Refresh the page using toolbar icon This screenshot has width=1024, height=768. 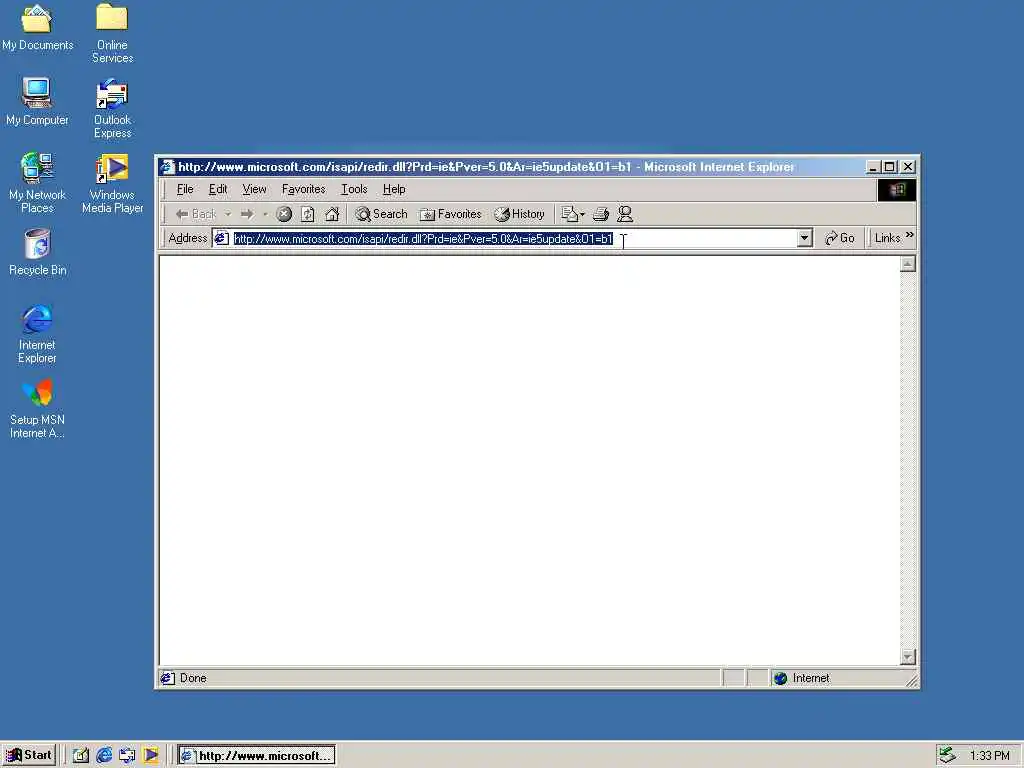point(308,214)
